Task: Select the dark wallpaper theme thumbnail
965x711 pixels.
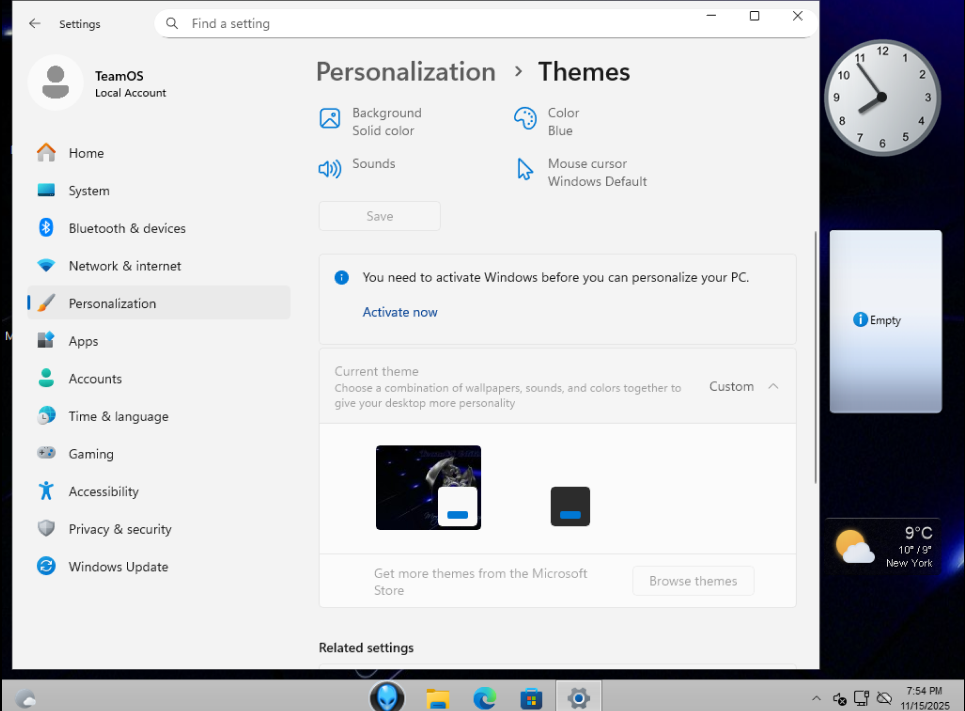Action: coord(428,487)
